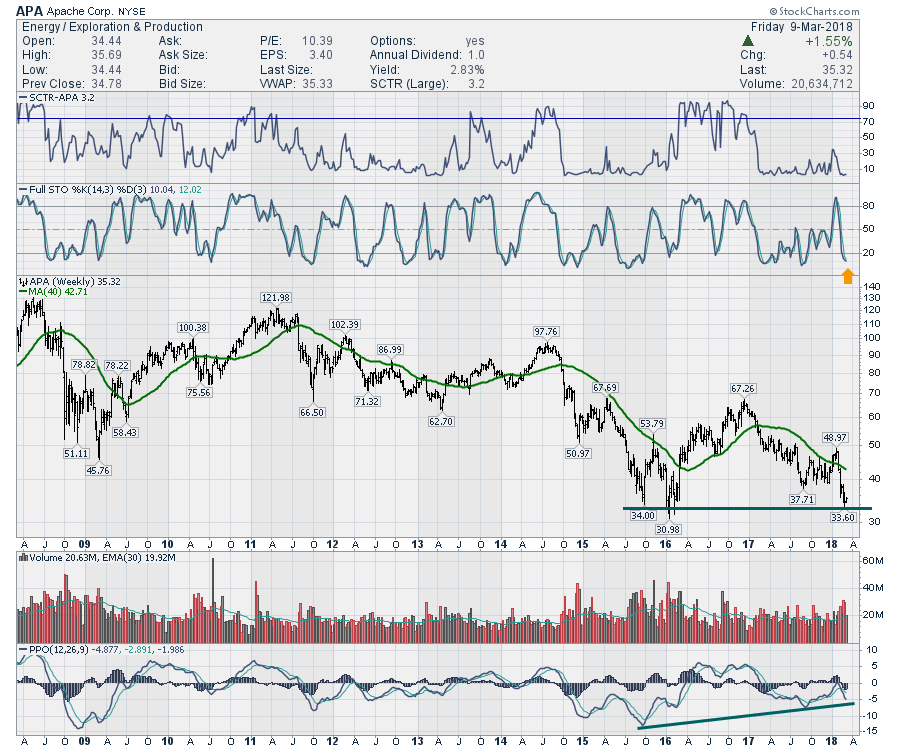Click the 60M volume axis label
The height and width of the screenshot is (750, 900).
click(x=872, y=561)
